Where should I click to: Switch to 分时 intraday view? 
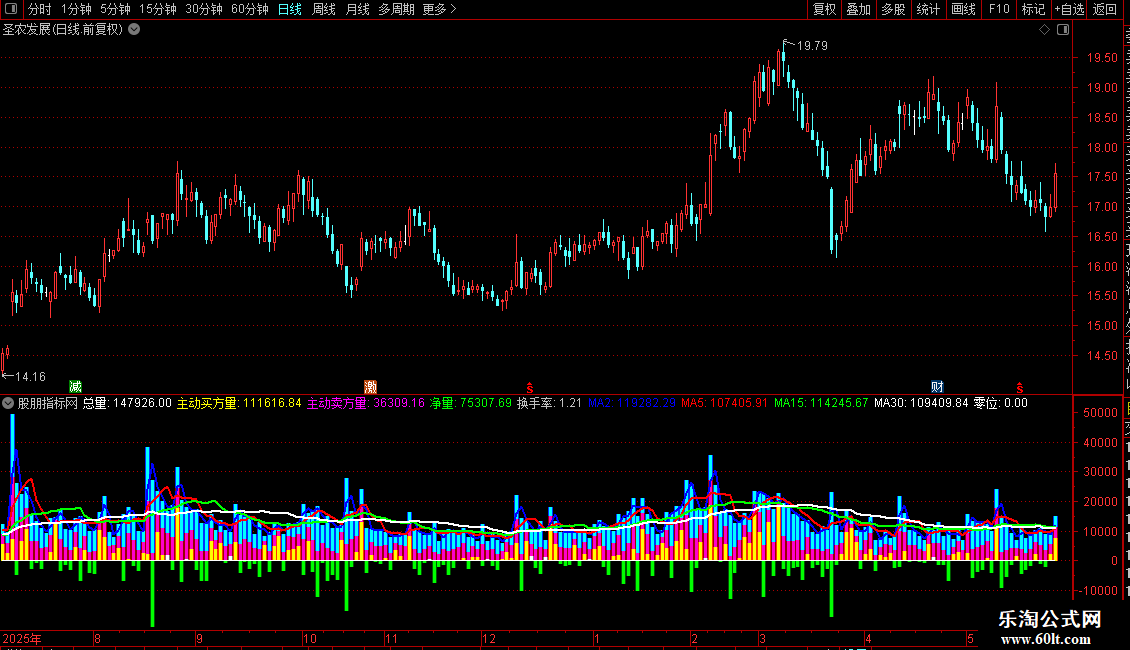[x=40, y=9]
